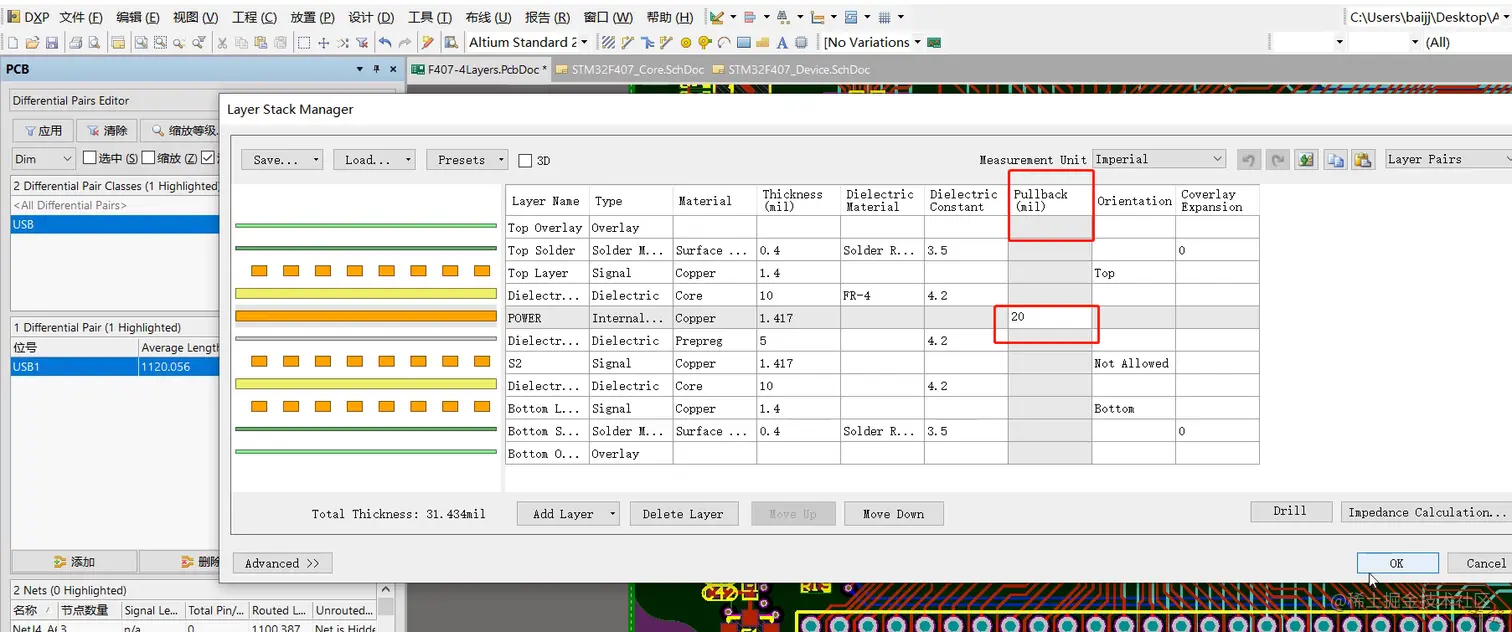Click the place pad icon

[686, 43]
